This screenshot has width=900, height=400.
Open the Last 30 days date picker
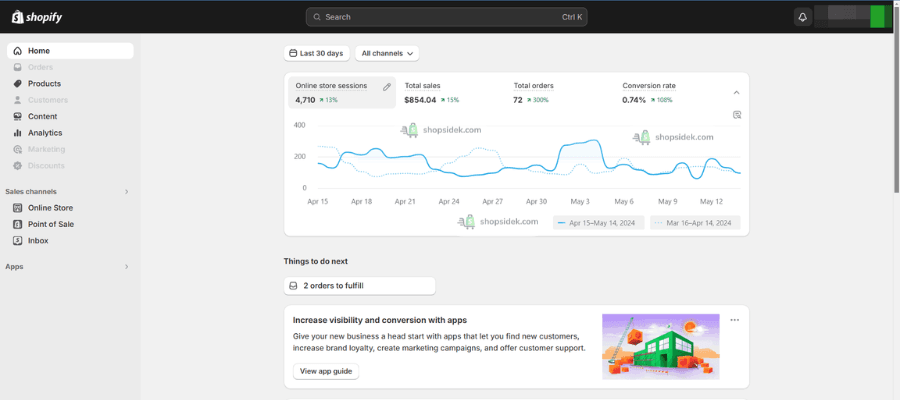click(316, 53)
